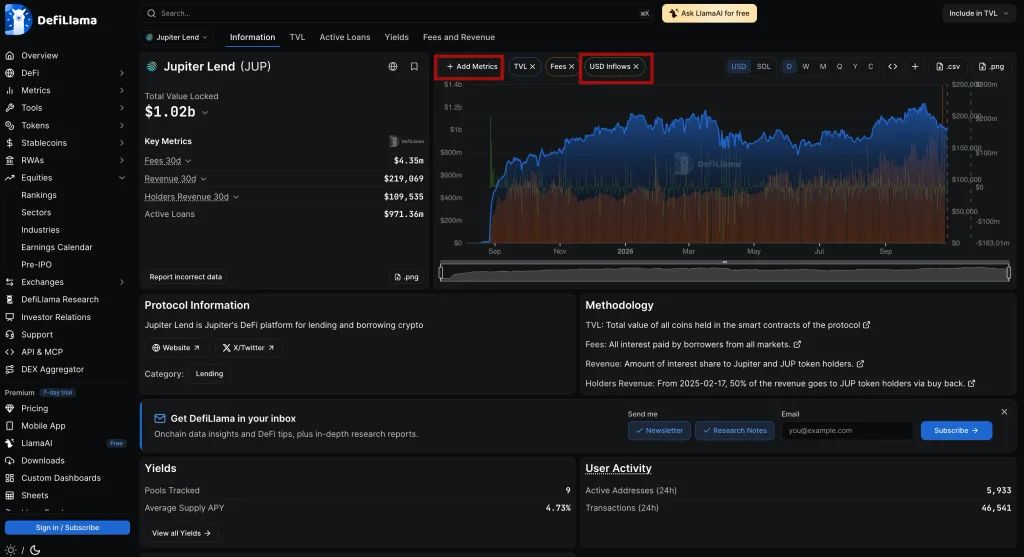Select monthly M chart interval
Image resolution: width=1024 pixels, height=557 pixels.
point(823,67)
